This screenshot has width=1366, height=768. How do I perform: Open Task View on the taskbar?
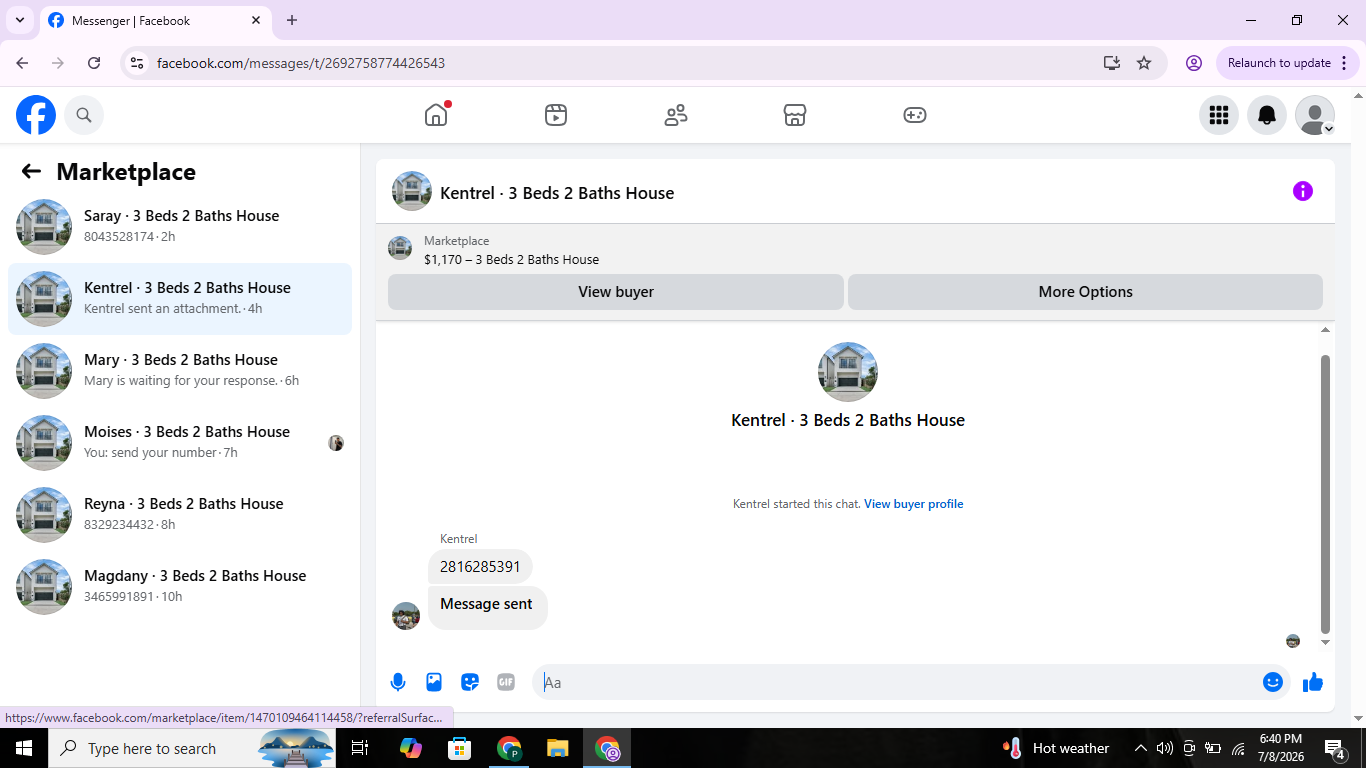(360, 748)
